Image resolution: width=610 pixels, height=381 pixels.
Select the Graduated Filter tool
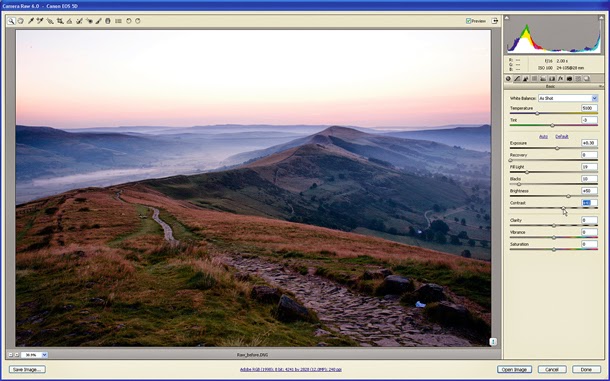coord(108,21)
